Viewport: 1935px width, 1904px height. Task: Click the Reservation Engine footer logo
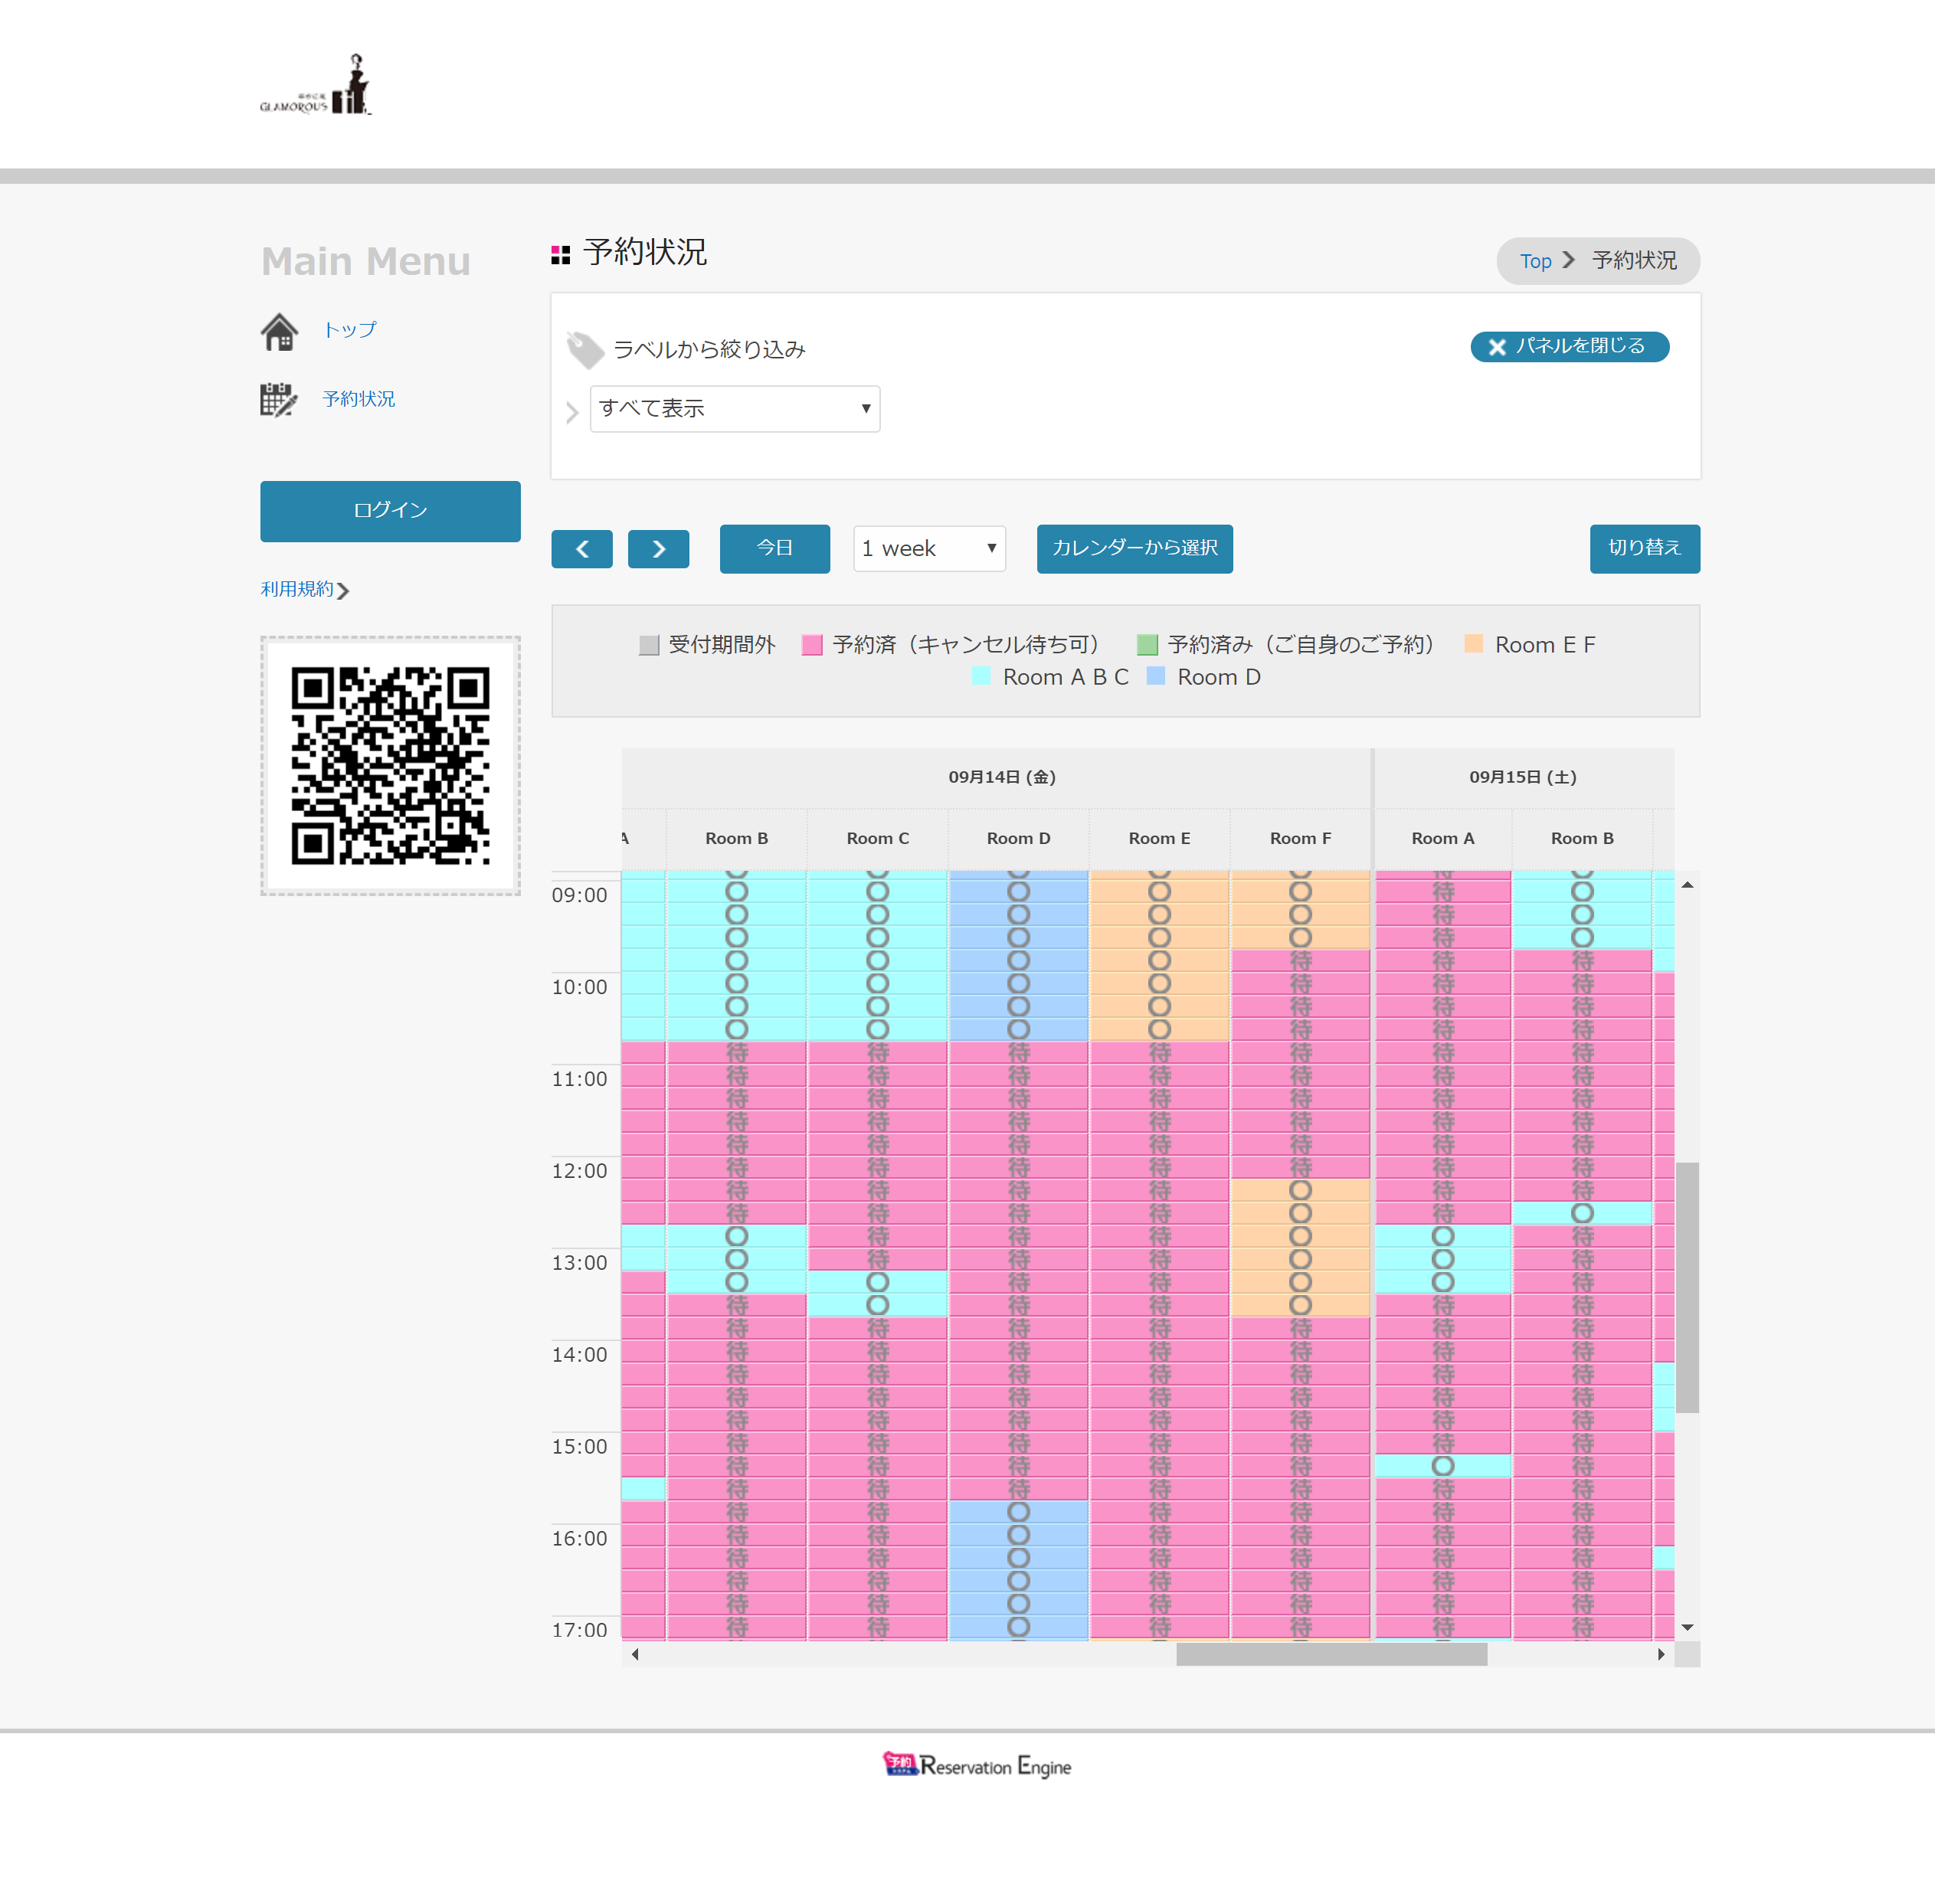(976, 1766)
